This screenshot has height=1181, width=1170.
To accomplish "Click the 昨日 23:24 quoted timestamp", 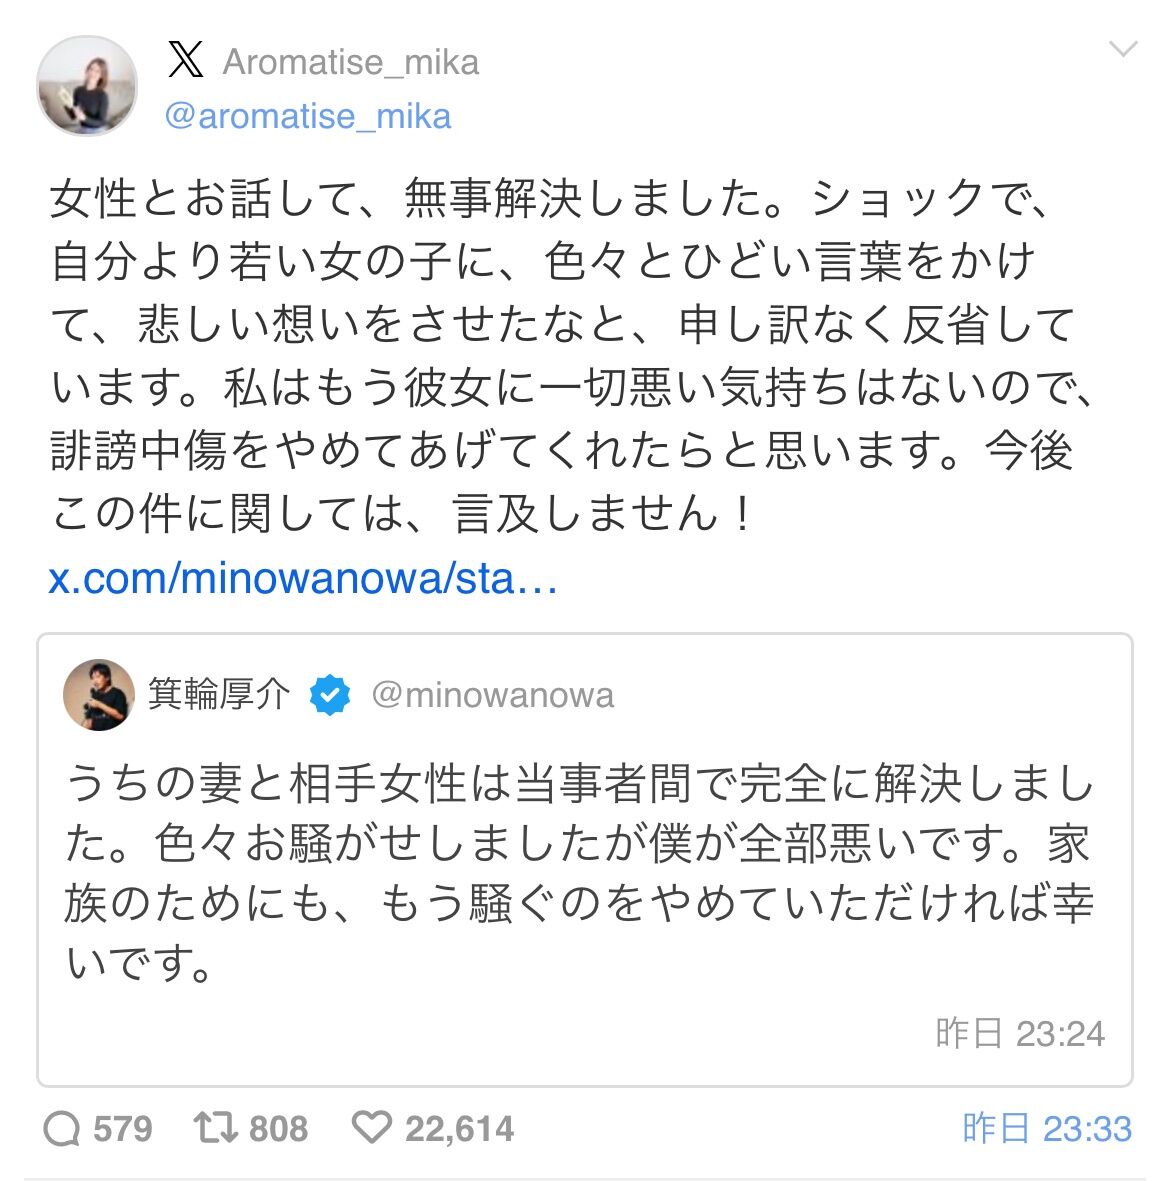I will tap(1020, 1033).
